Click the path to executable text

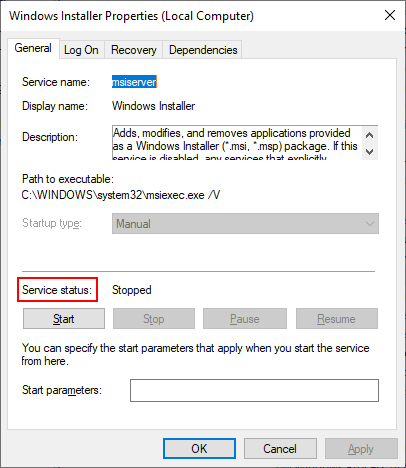point(121,195)
